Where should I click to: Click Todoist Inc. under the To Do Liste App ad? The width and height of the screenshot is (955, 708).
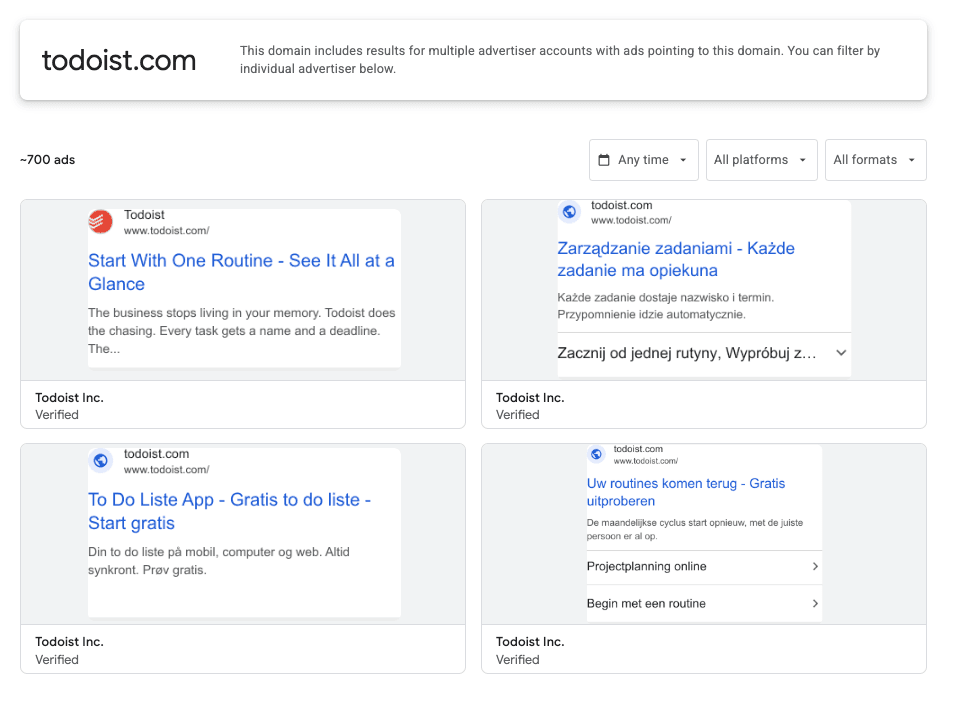tap(69, 642)
